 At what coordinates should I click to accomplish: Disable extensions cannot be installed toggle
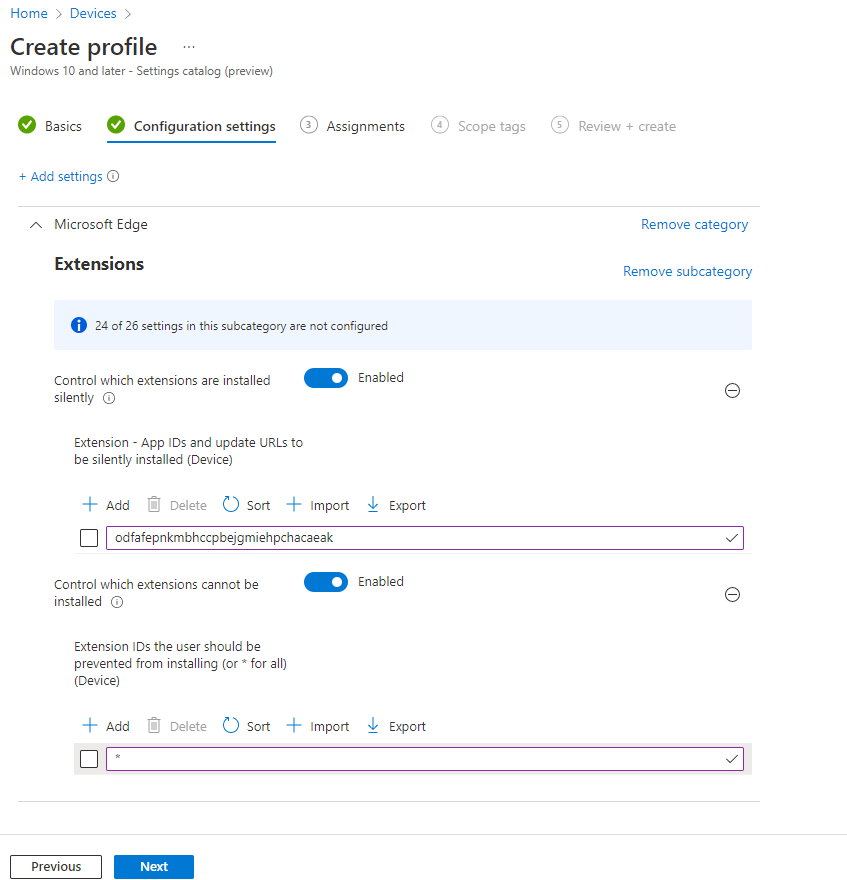[326, 582]
